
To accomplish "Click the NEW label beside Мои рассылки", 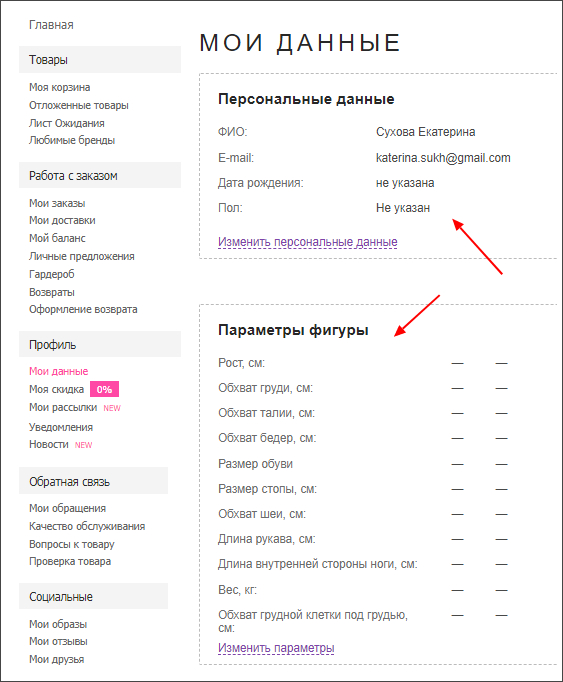I will click(112, 408).
